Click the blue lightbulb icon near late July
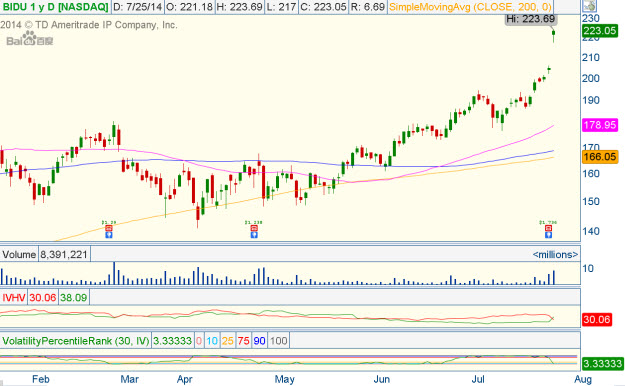Image resolution: width=625 pixels, height=386 pixels. tap(548, 235)
